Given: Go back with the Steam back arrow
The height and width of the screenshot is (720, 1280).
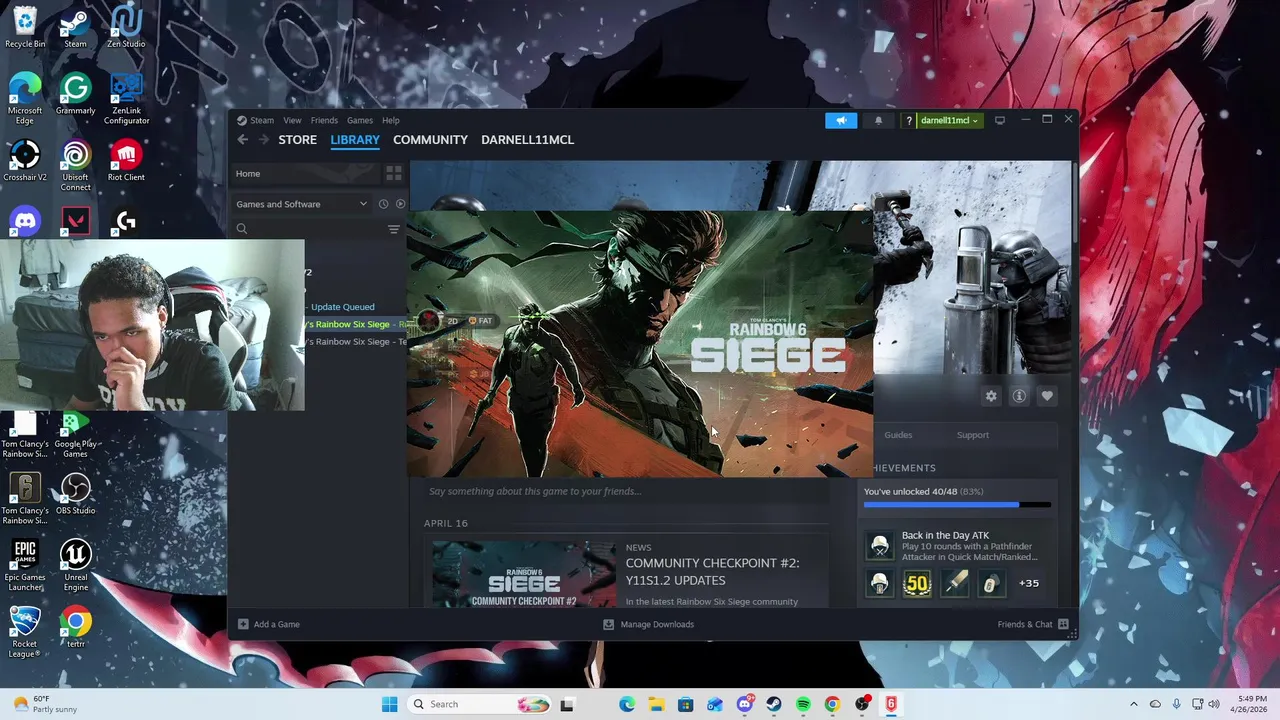Looking at the screenshot, I should (x=243, y=140).
